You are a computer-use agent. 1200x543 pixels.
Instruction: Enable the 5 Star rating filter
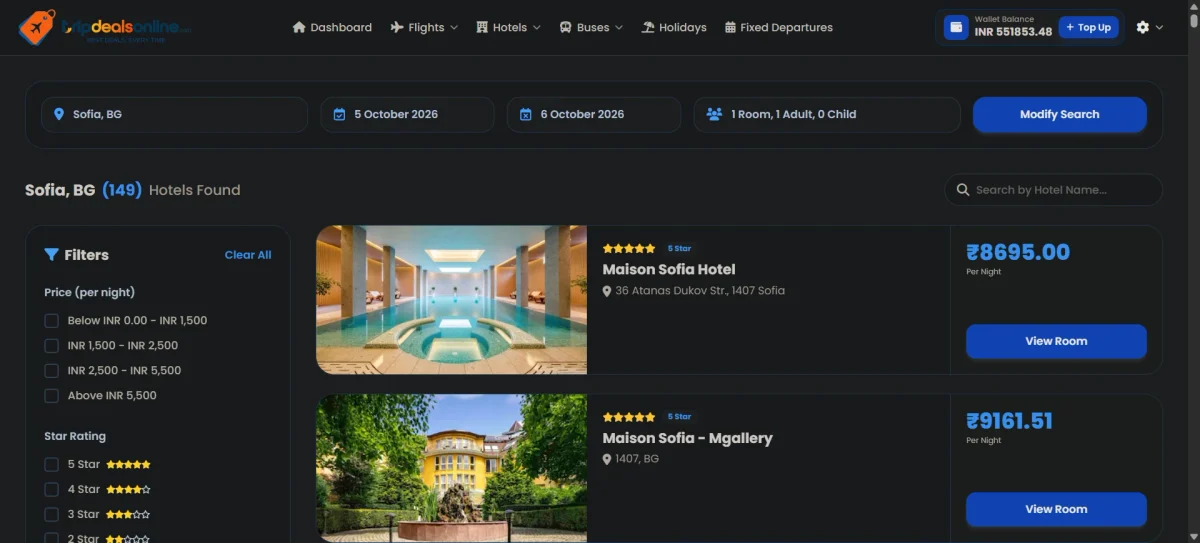51,464
